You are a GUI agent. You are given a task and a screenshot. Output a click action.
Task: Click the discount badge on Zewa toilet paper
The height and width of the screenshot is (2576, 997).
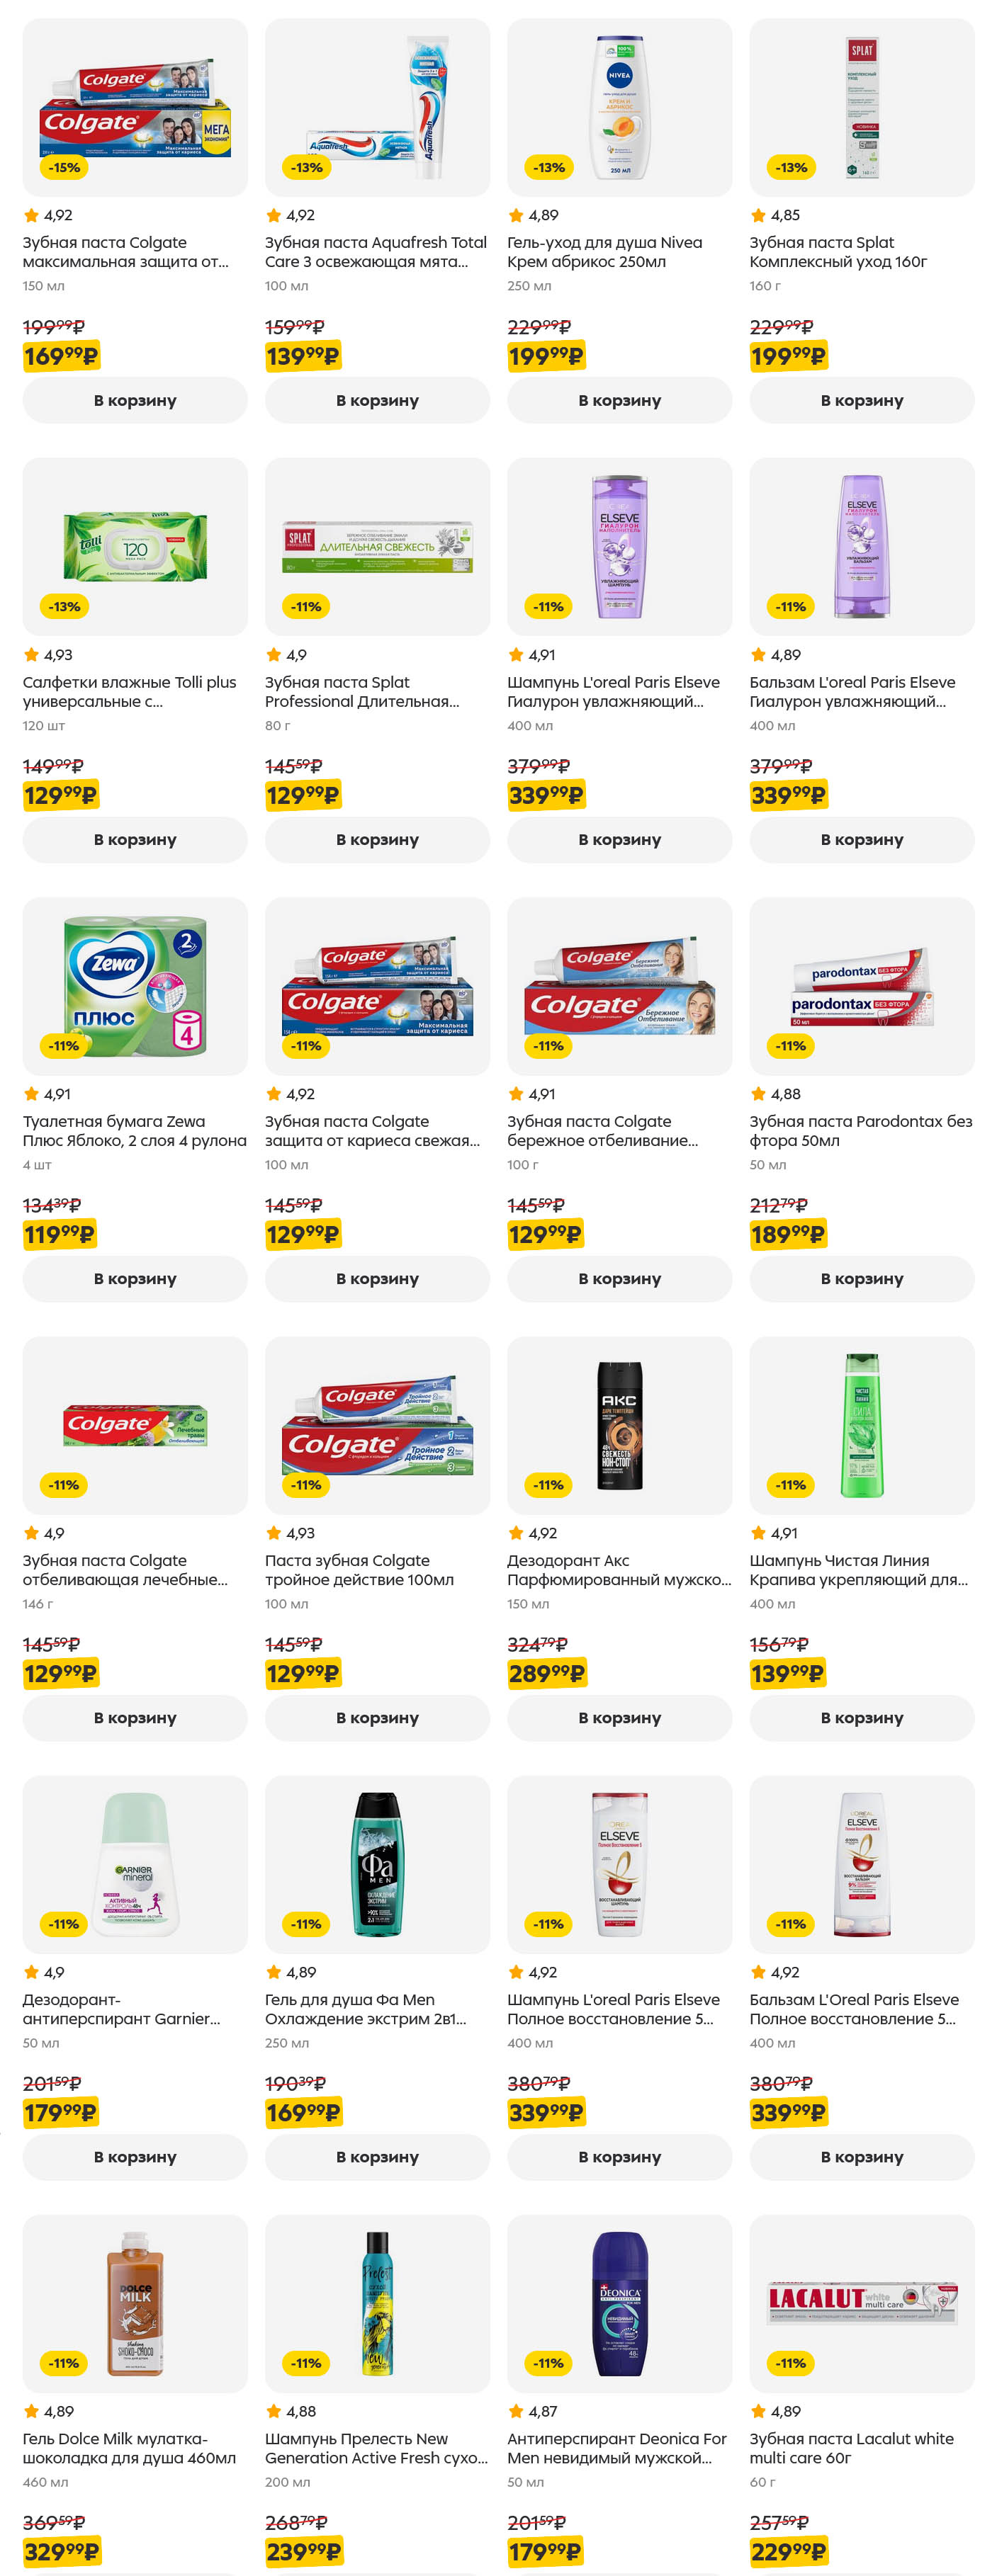click(64, 1046)
